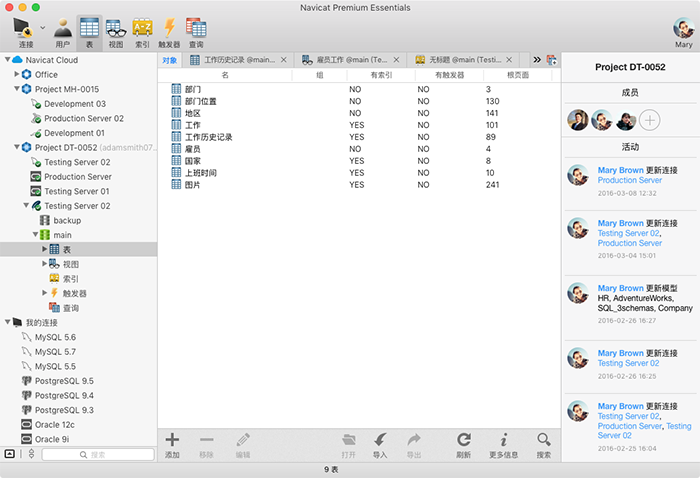
Task: Click the 添加 add button
Action: (172, 445)
